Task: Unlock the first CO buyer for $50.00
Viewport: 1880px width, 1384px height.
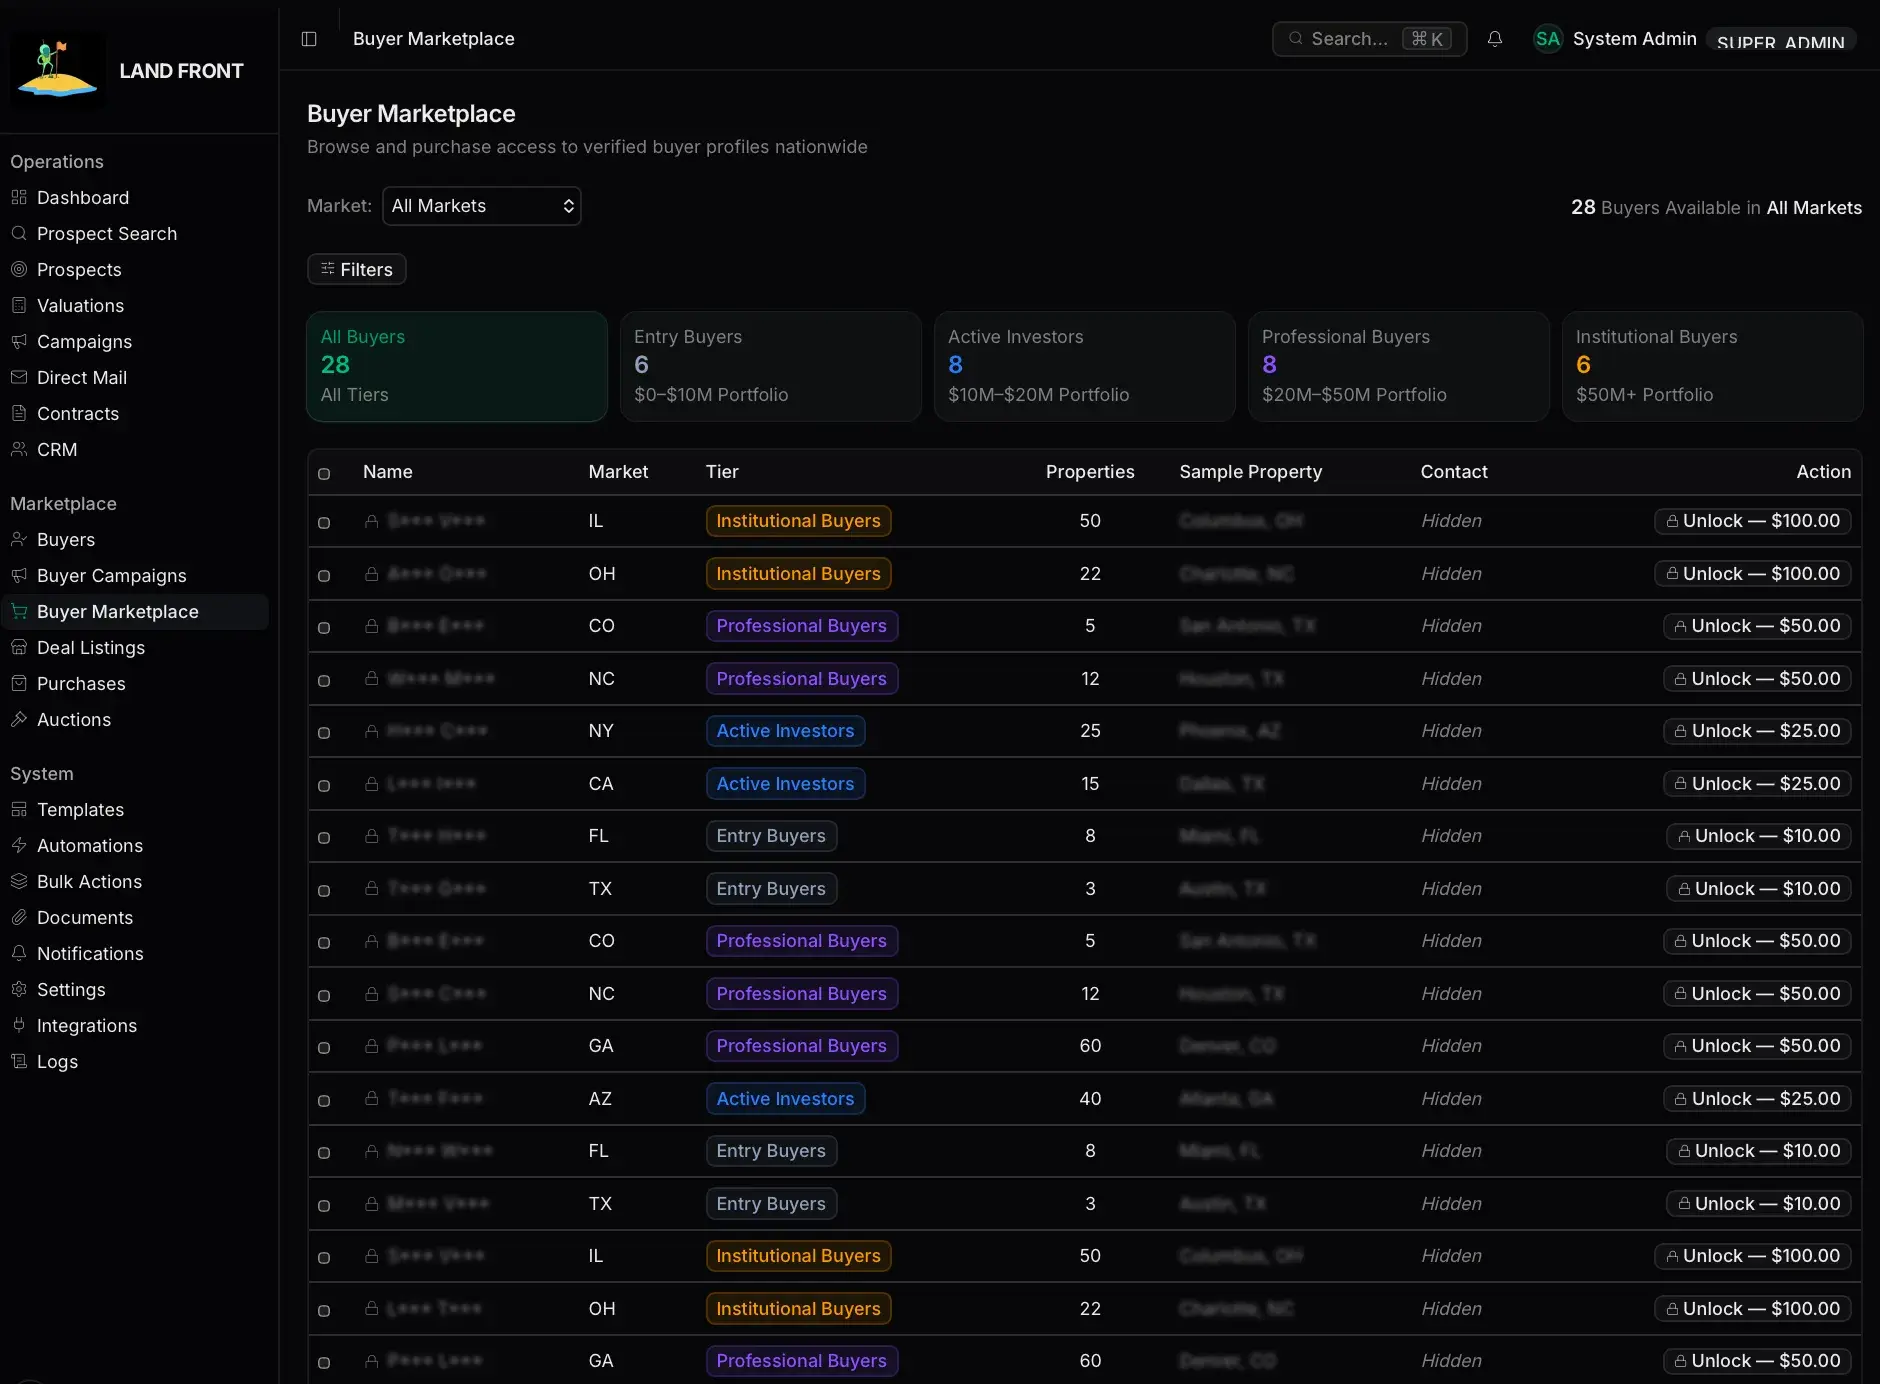Action: tap(1756, 626)
